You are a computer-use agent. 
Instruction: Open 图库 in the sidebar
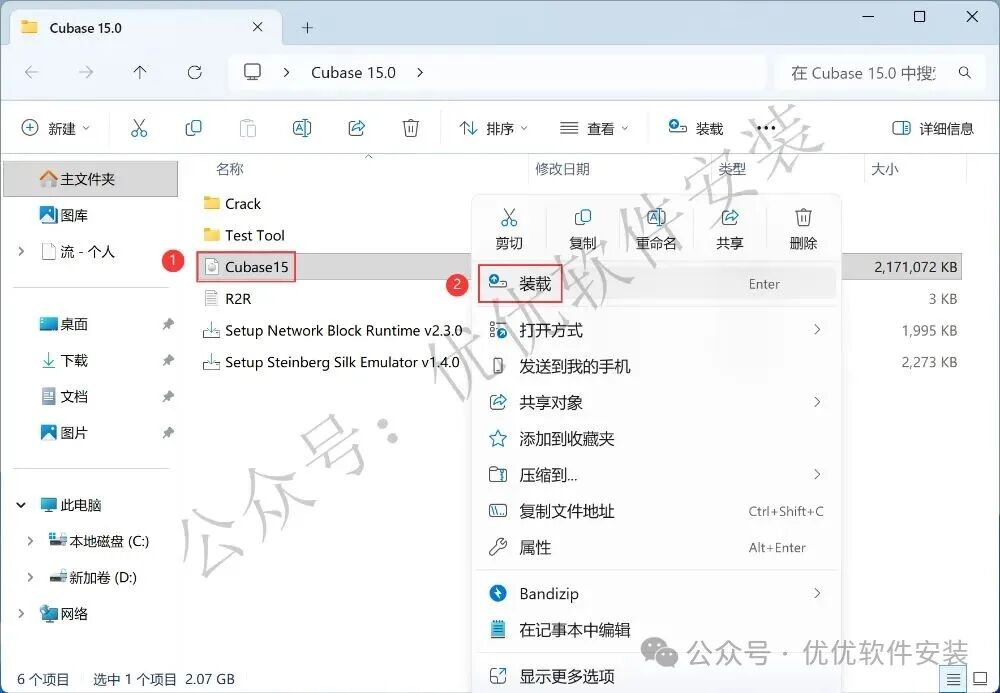pos(64,215)
